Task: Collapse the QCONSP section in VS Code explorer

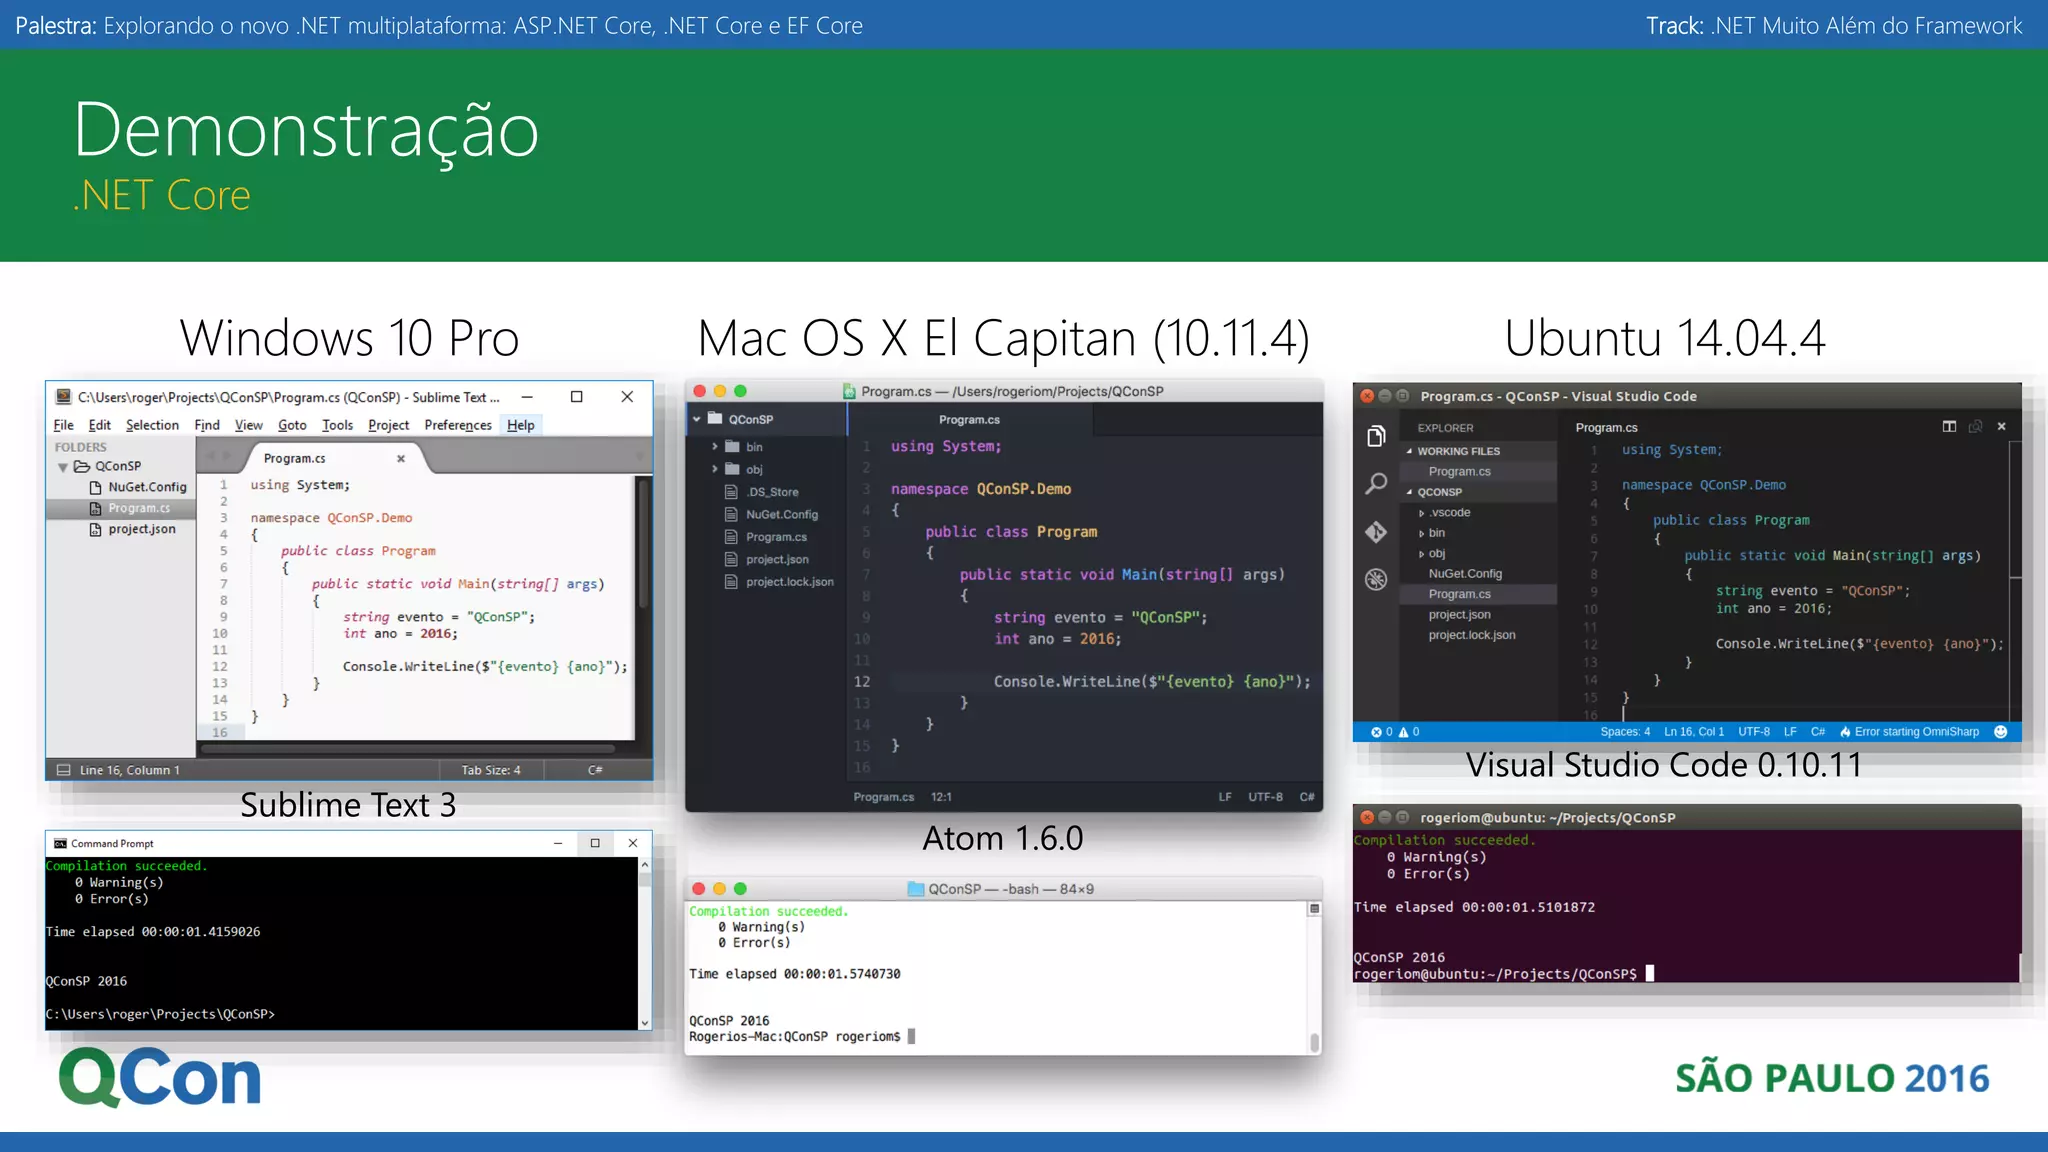Action: 1410,492
